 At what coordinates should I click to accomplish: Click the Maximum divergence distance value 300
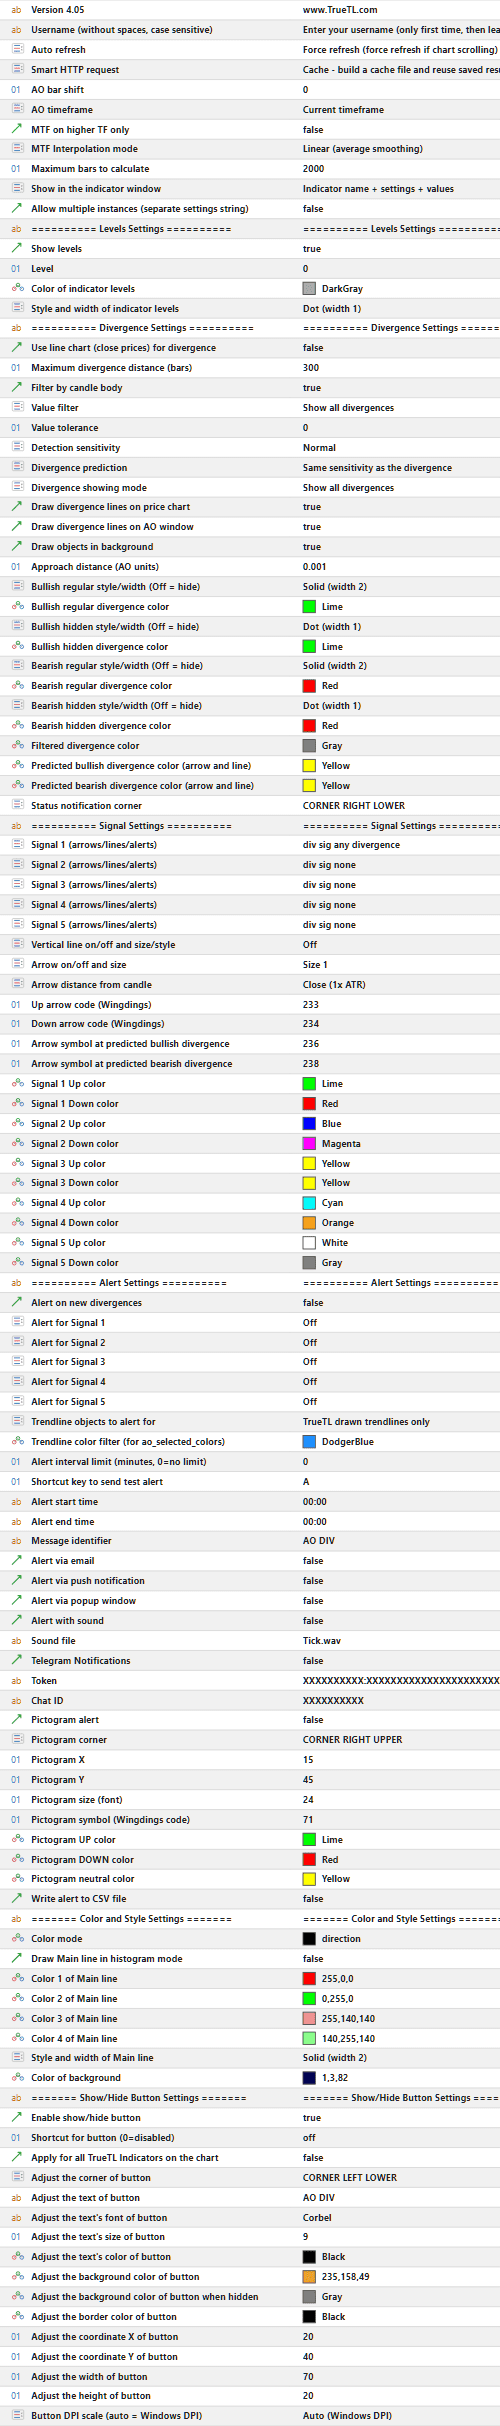311,368
